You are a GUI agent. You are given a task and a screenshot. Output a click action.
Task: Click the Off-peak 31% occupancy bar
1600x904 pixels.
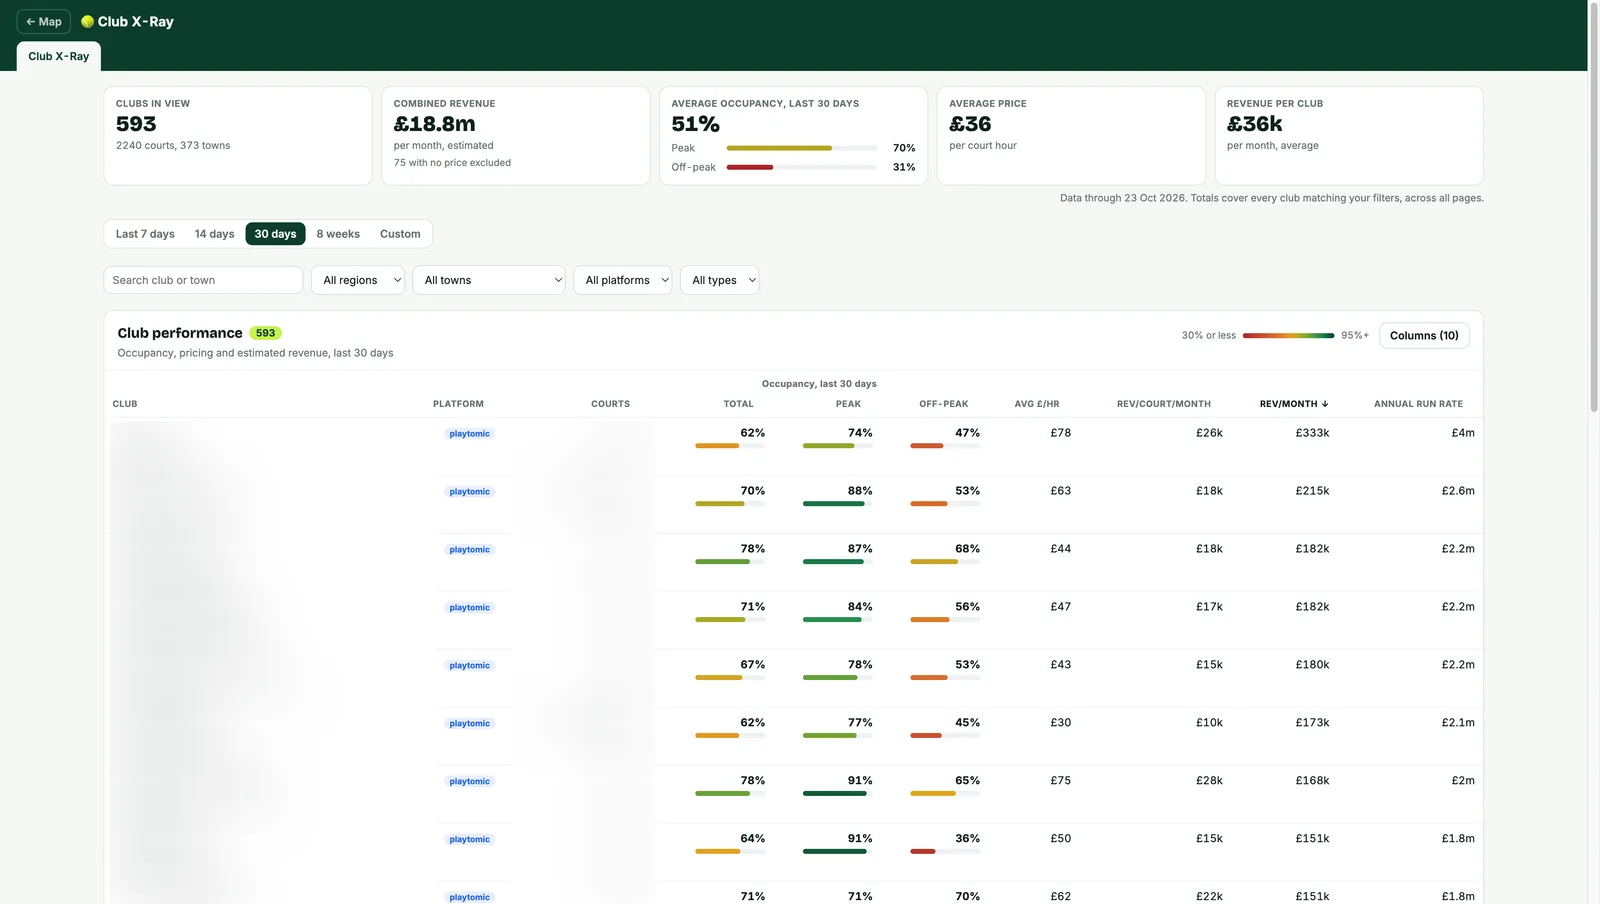802,167
